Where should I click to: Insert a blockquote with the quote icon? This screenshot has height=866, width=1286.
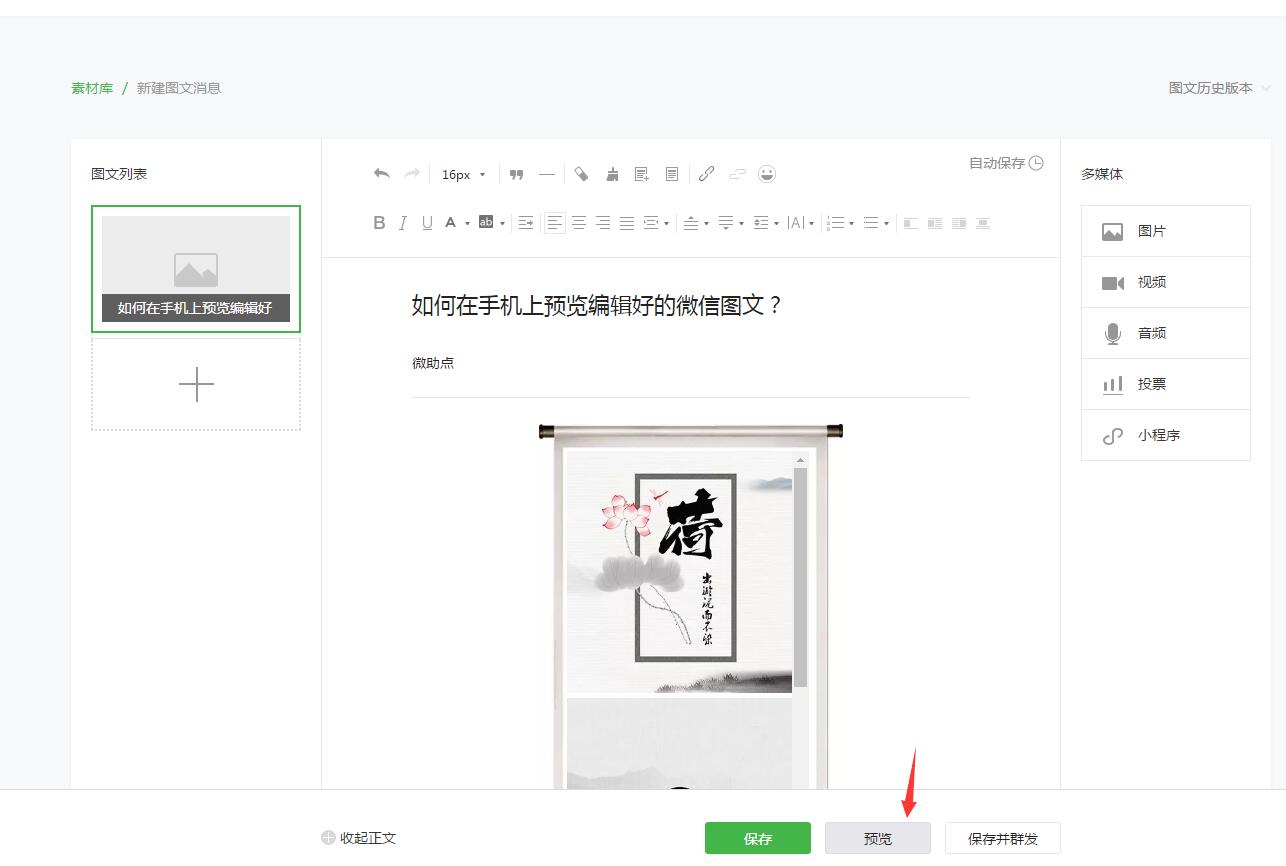516,174
